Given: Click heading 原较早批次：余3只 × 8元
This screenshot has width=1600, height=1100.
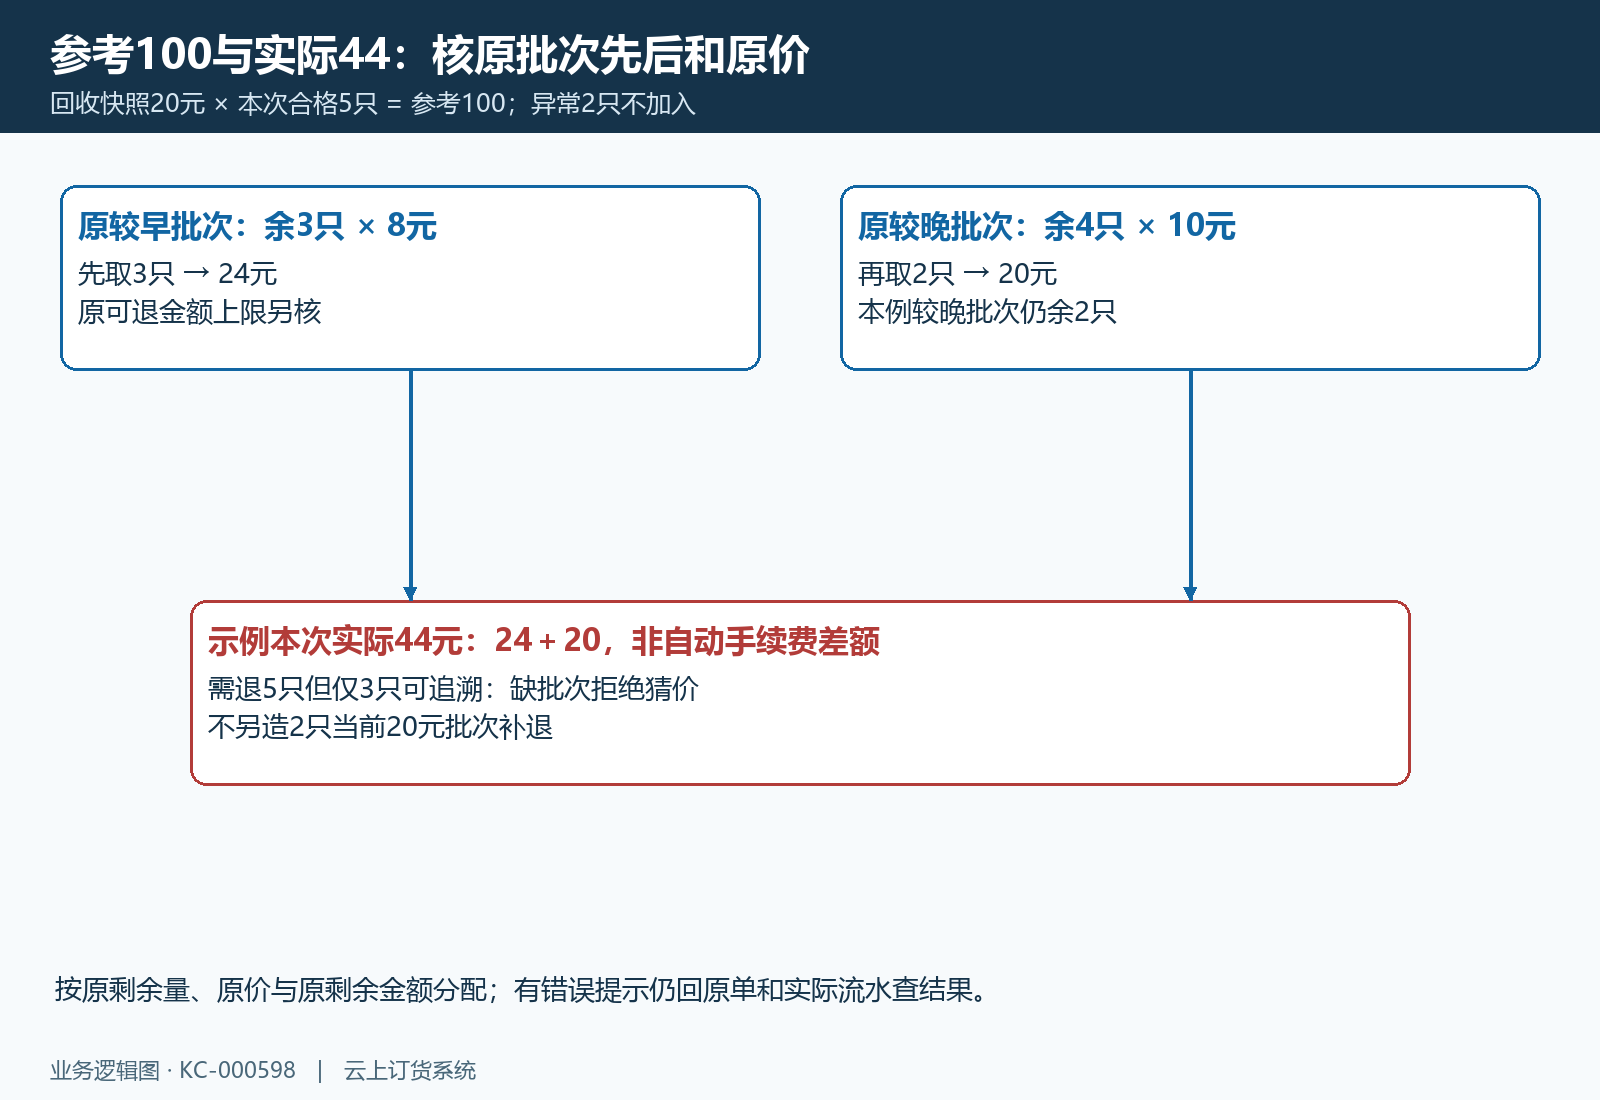Looking at the screenshot, I should 257,226.
